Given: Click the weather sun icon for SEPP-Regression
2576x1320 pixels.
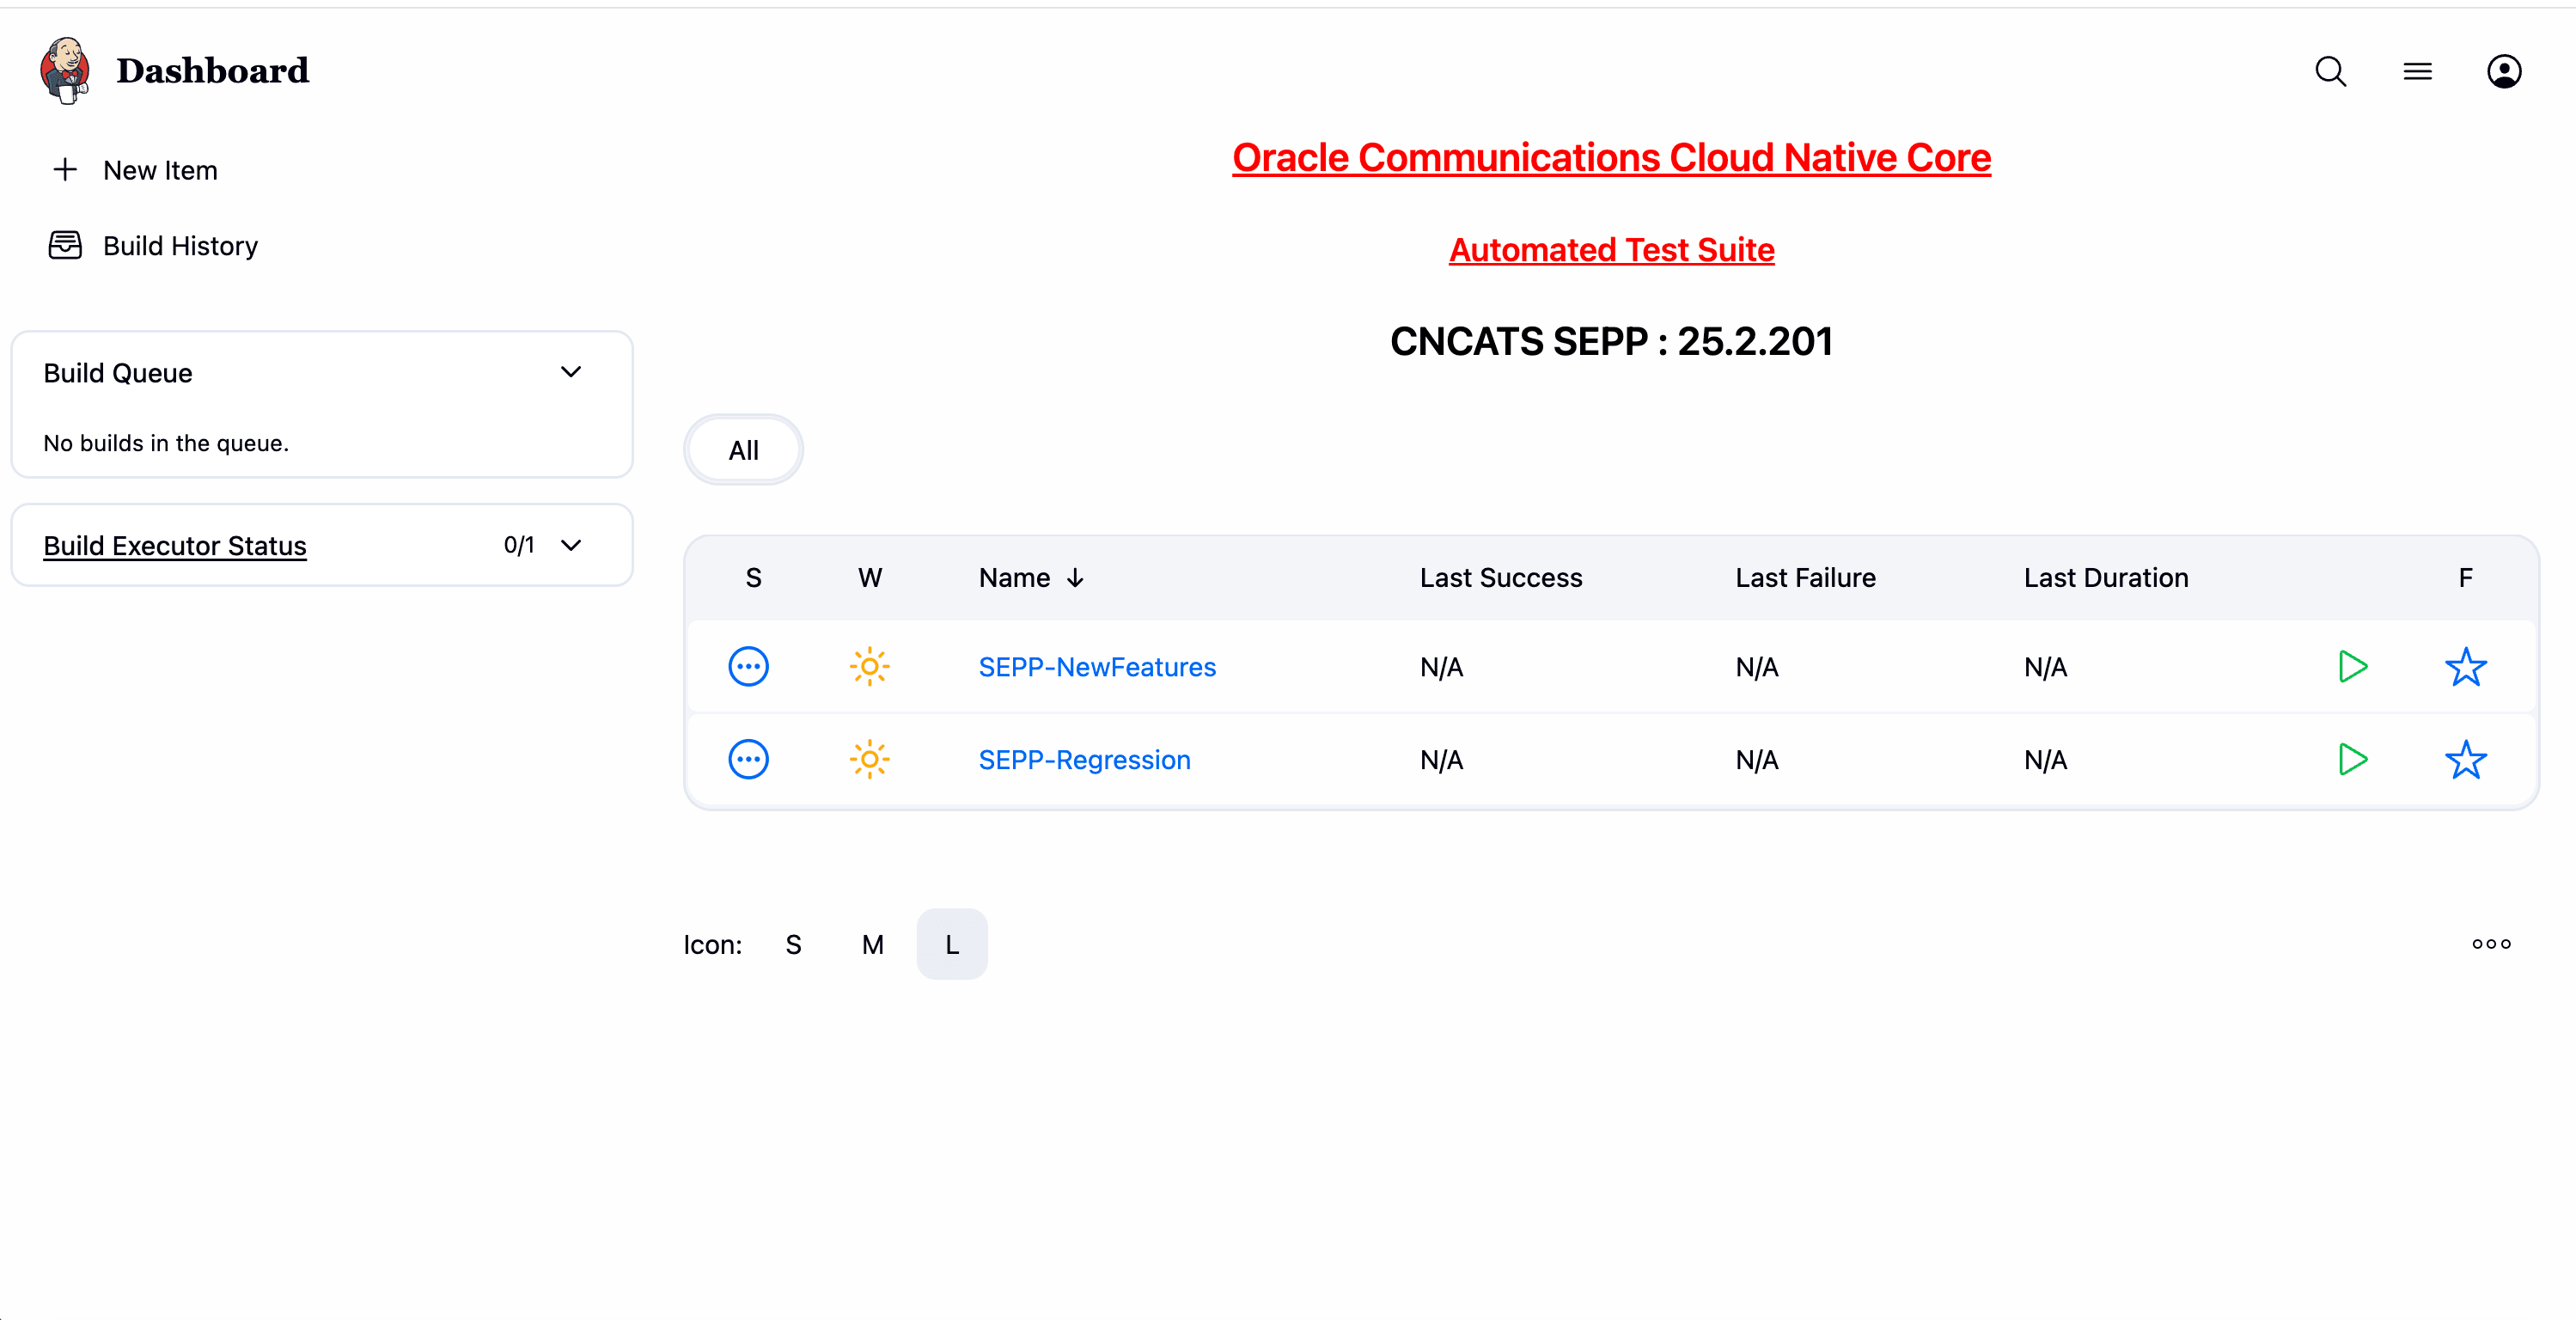Looking at the screenshot, I should tap(869, 760).
